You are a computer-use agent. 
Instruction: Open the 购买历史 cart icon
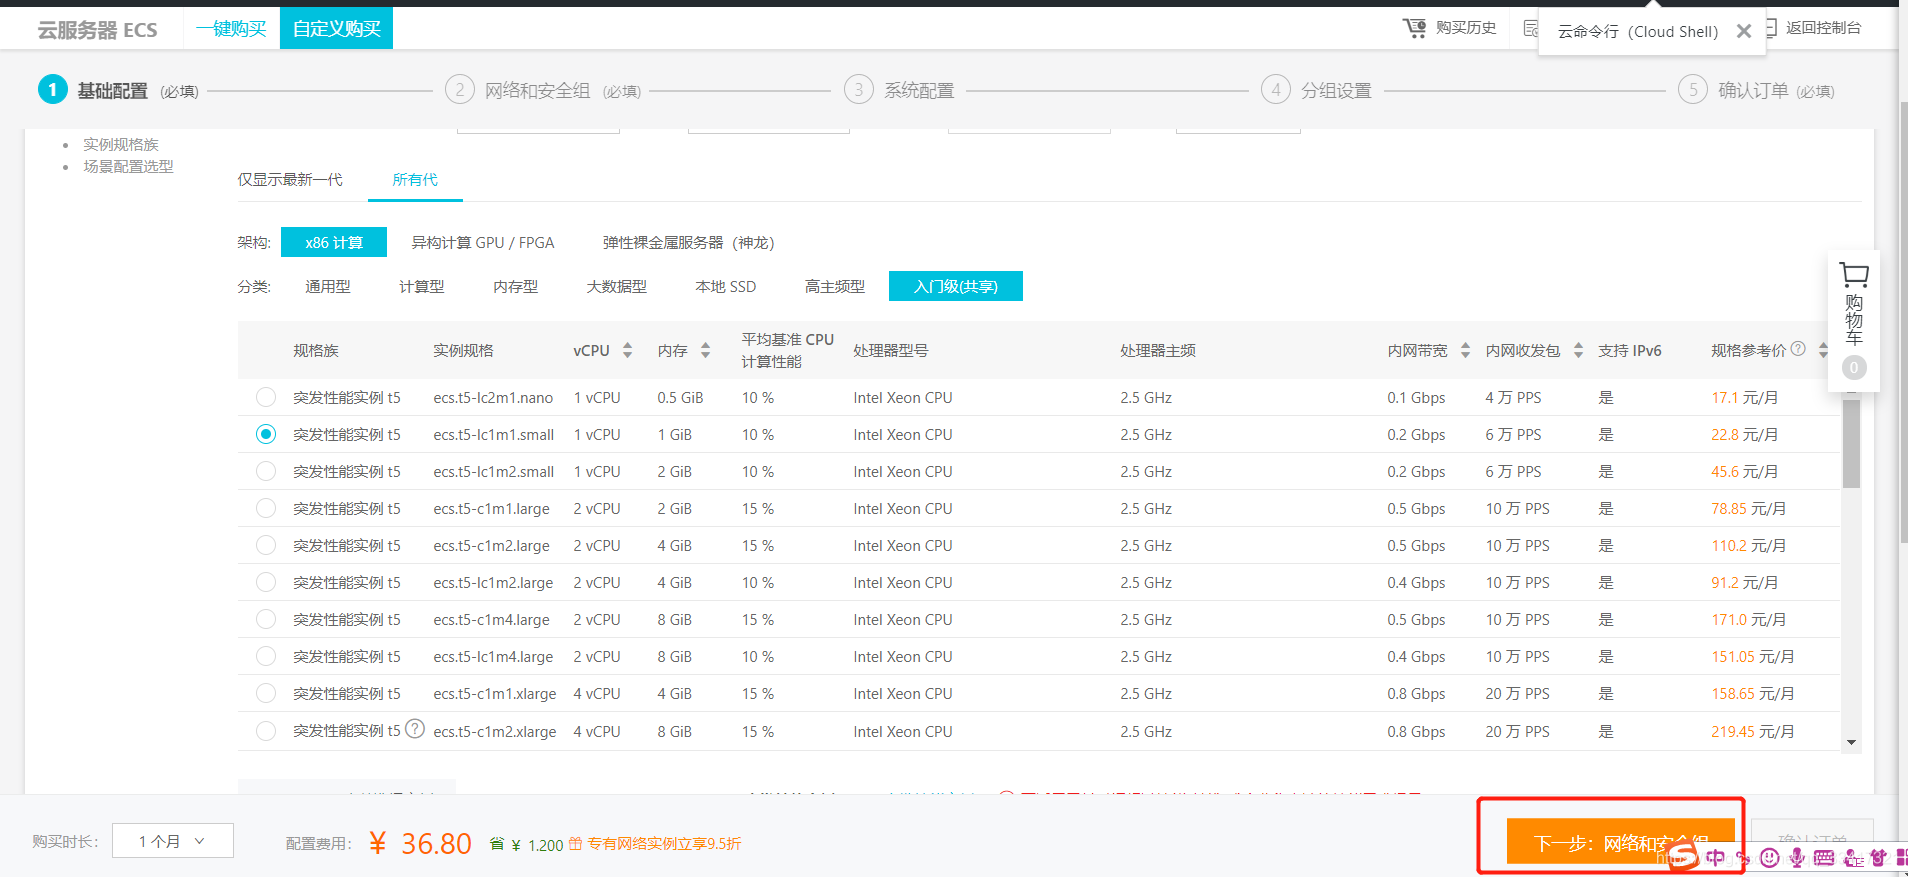pos(1414,28)
